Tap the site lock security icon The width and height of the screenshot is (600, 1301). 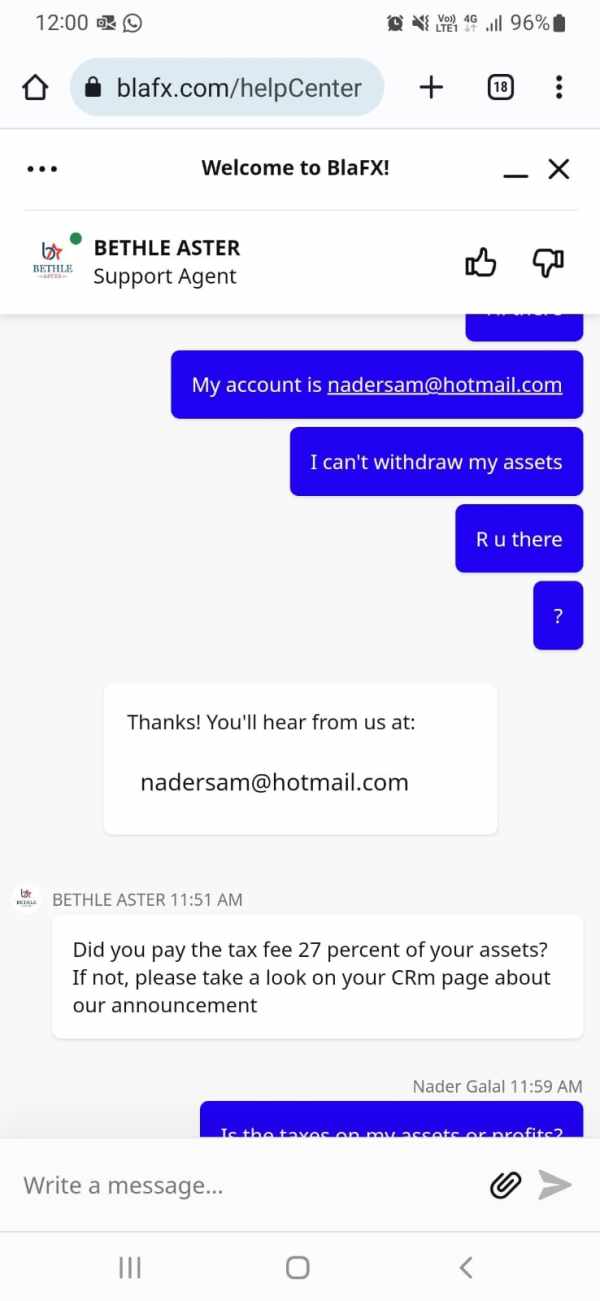(x=94, y=88)
